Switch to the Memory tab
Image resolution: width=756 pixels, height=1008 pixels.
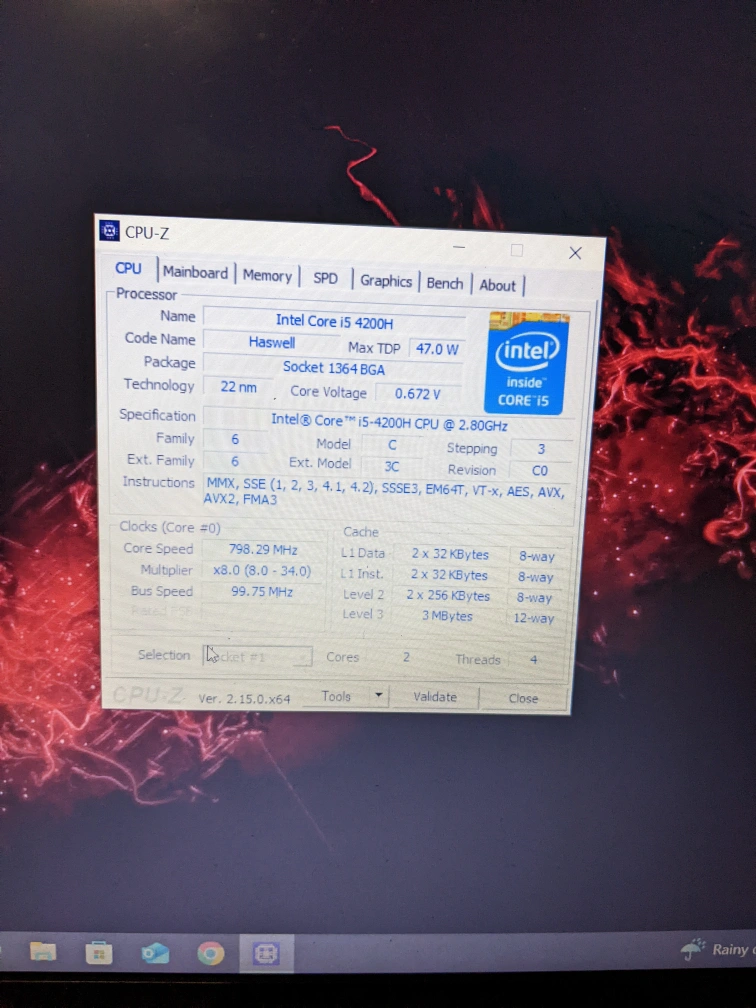(x=267, y=276)
